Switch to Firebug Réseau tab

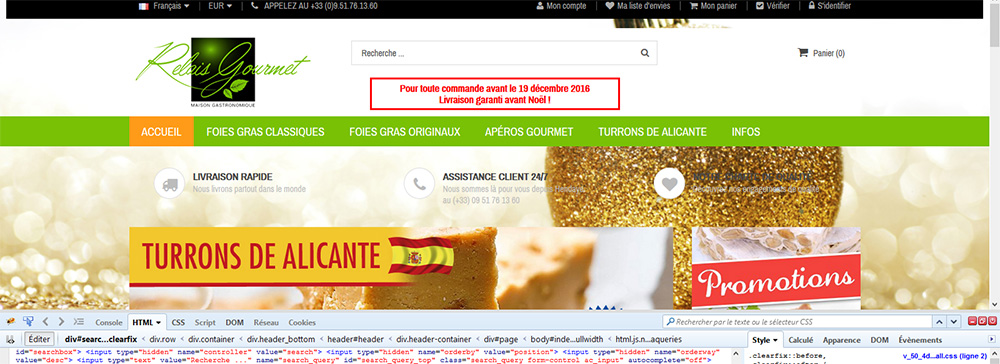266,323
